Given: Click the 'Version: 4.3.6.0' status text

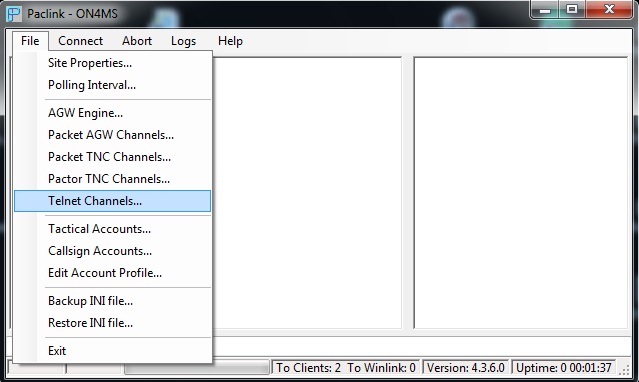Looking at the screenshot, I should (465, 368).
